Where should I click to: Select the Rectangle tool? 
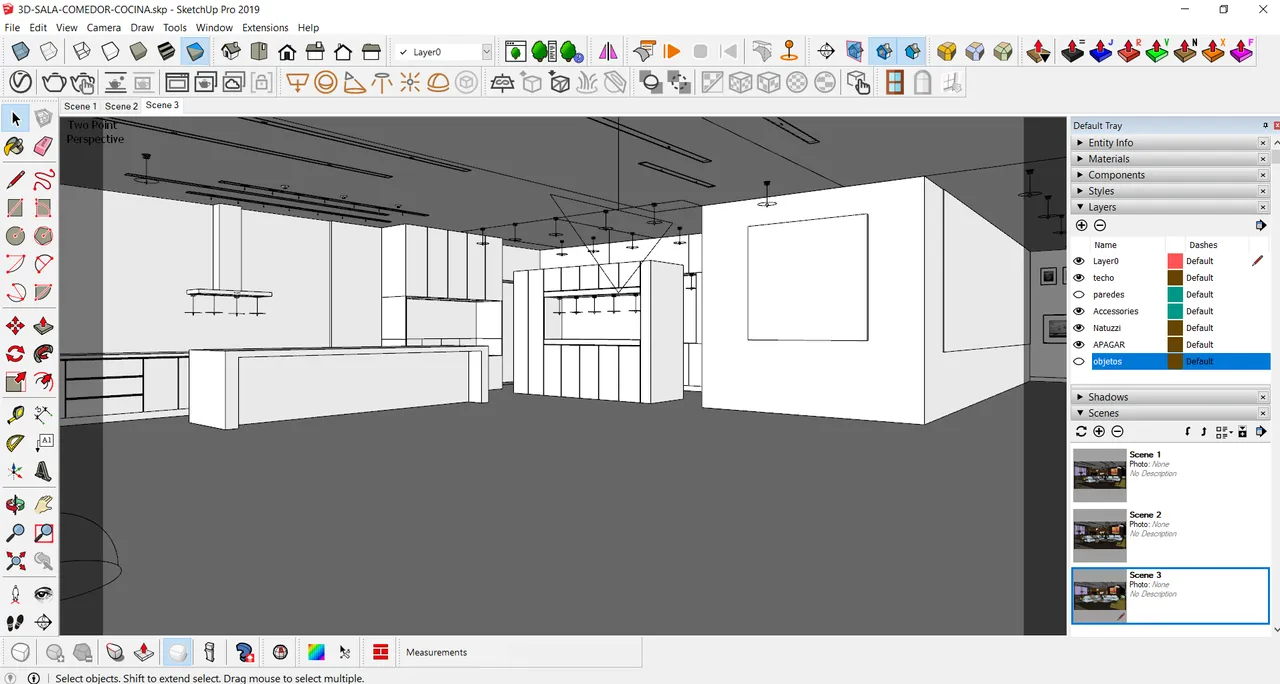(x=16, y=208)
